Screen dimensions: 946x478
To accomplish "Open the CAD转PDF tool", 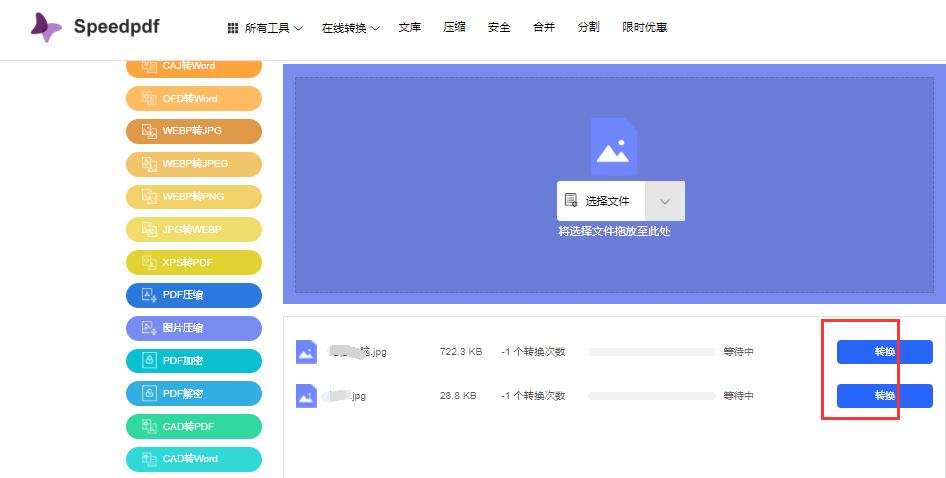I will coord(194,427).
